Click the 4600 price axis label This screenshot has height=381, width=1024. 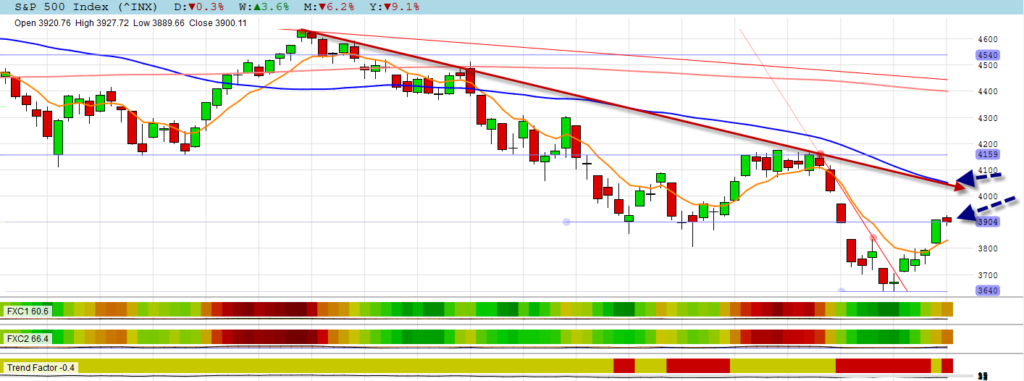[x=987, y=39]
